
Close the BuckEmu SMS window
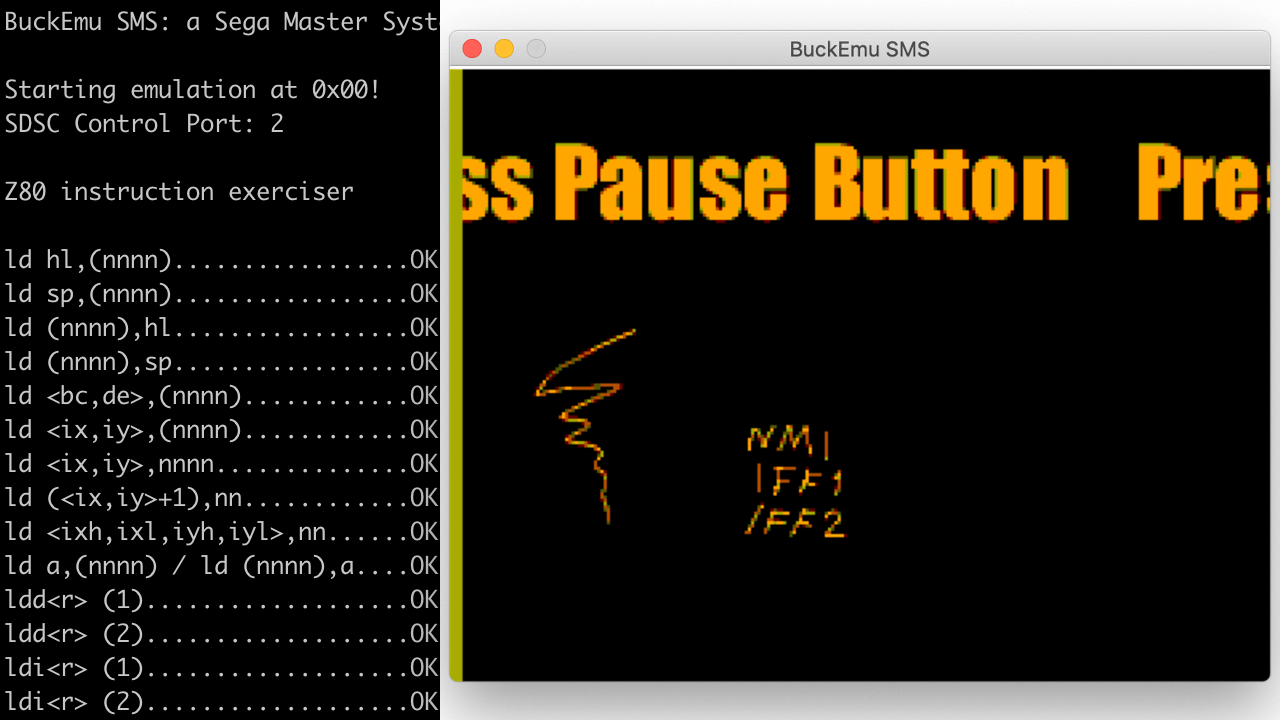pyautogui.click(x=473, y=48)
